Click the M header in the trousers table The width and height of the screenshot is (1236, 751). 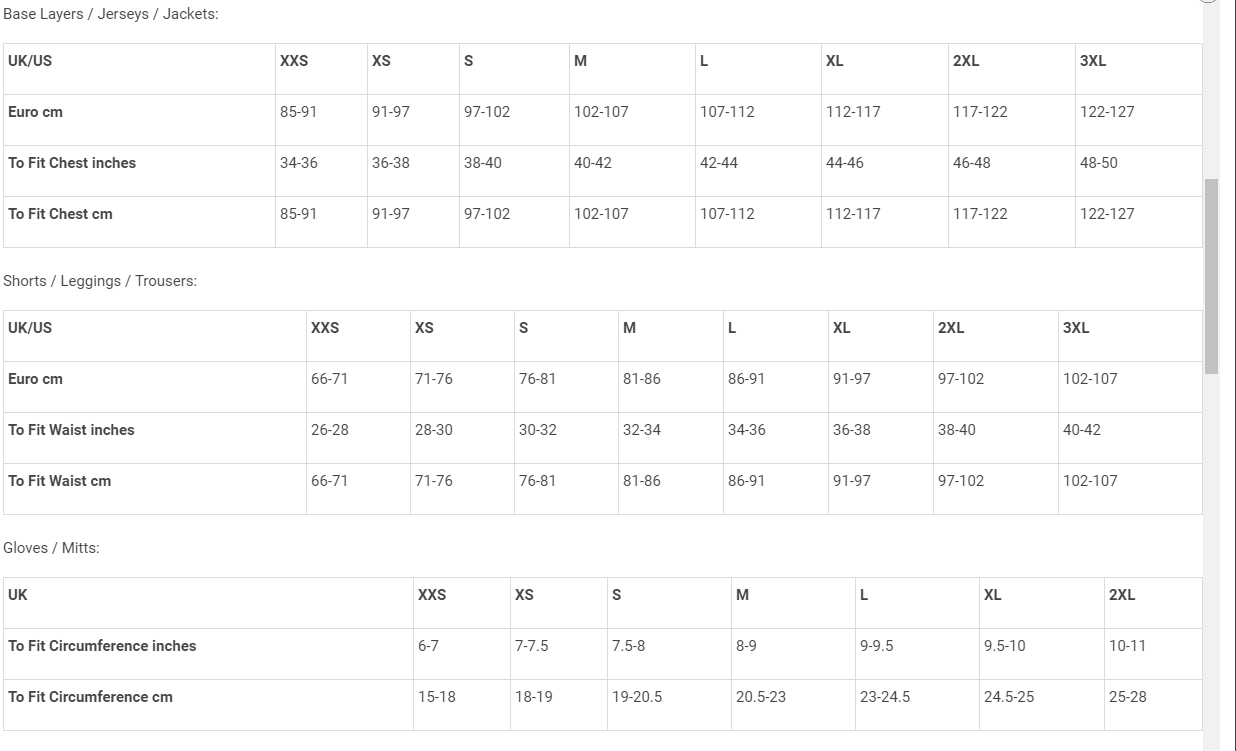[629, 328]
